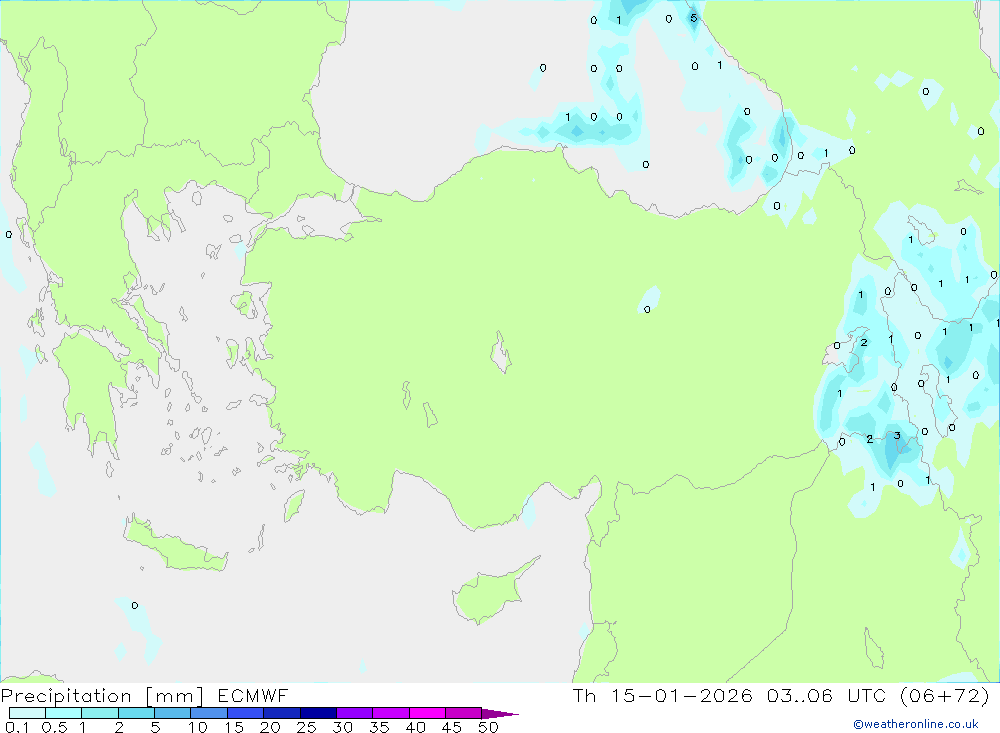The image size is (1000, 733).
Task: Click the '0.5' legend scale label
Action: click(x=54, y=727)
